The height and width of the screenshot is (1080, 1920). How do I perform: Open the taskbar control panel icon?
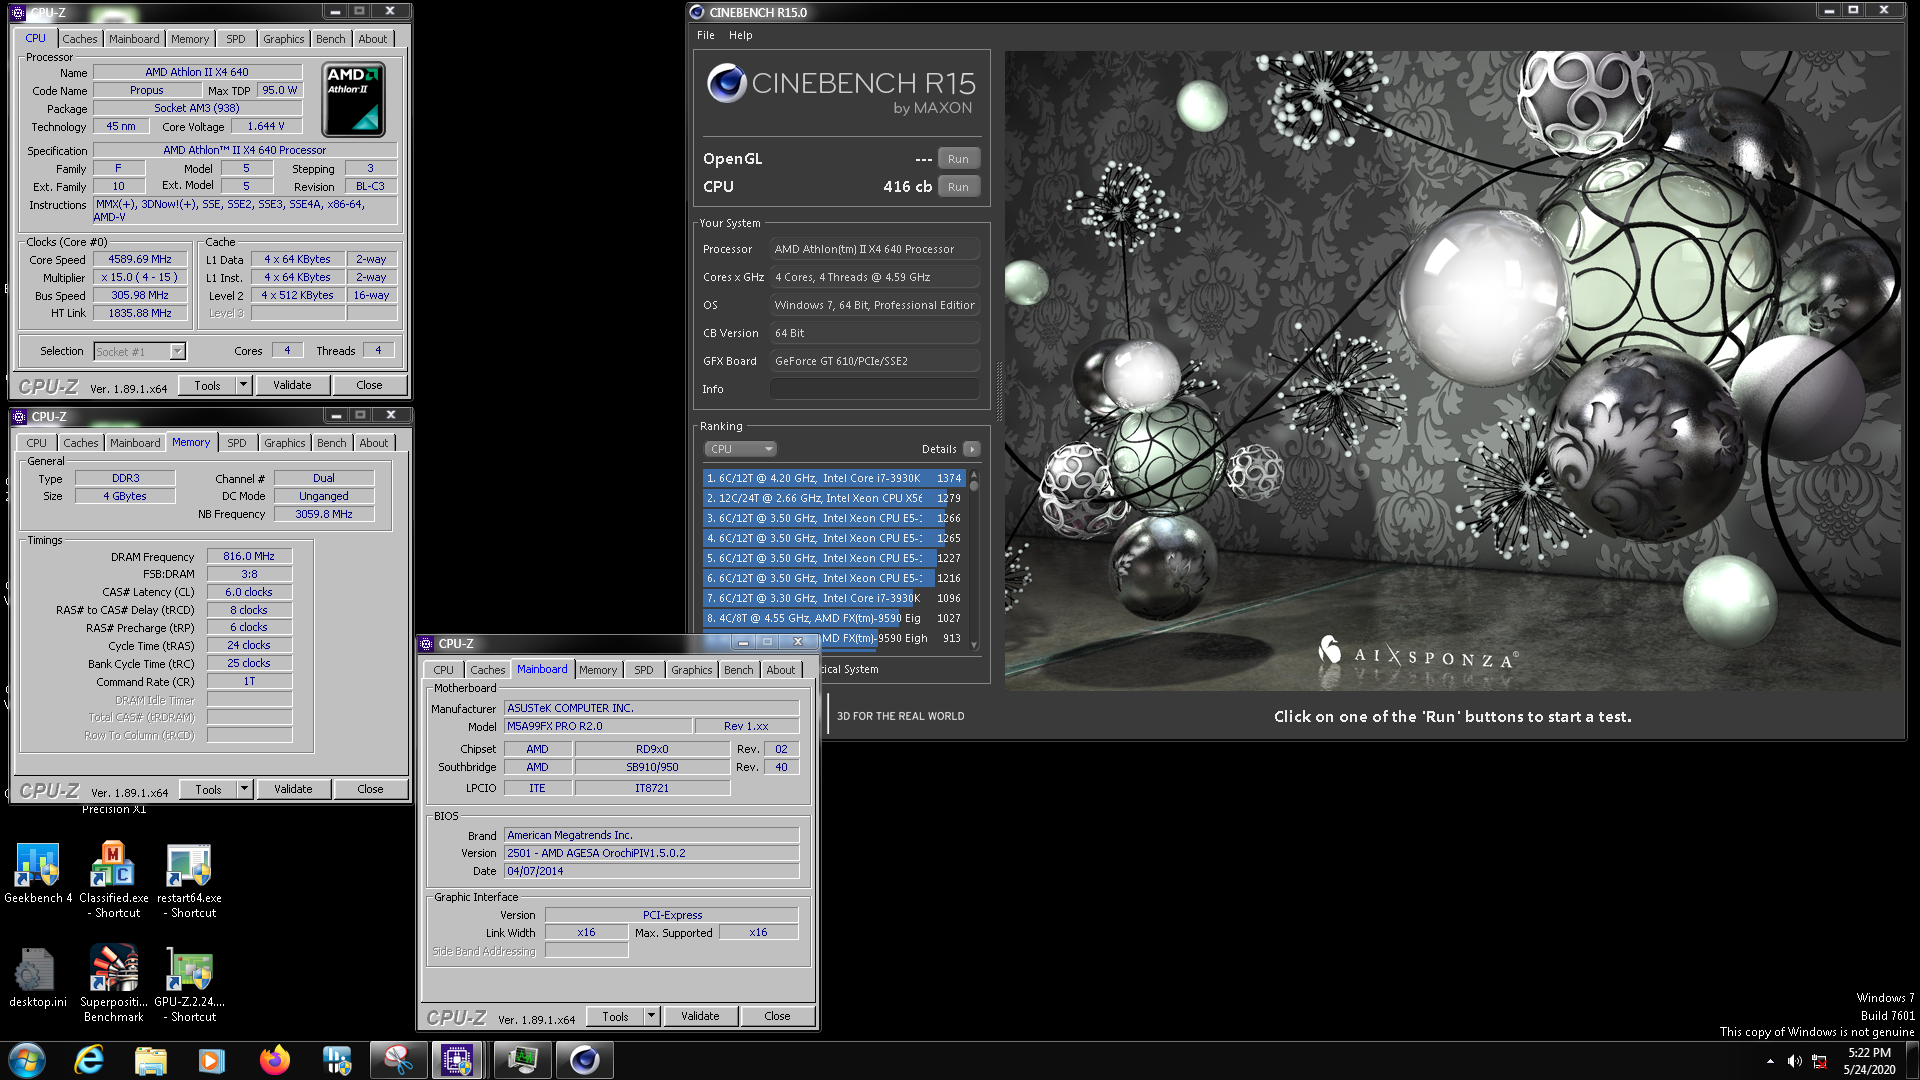(337, 1060)
